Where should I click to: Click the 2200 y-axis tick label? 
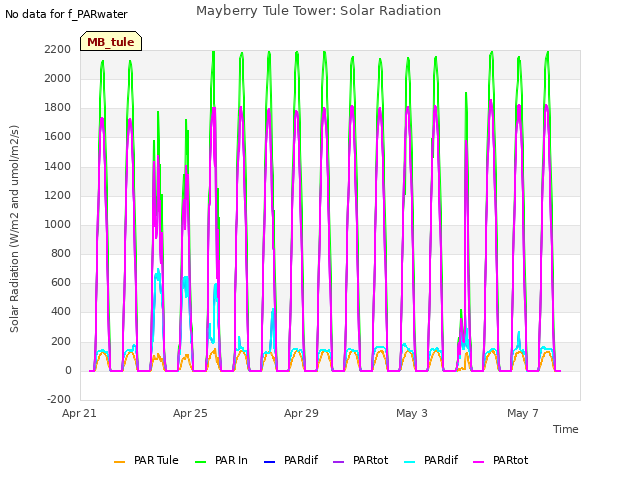58,49
